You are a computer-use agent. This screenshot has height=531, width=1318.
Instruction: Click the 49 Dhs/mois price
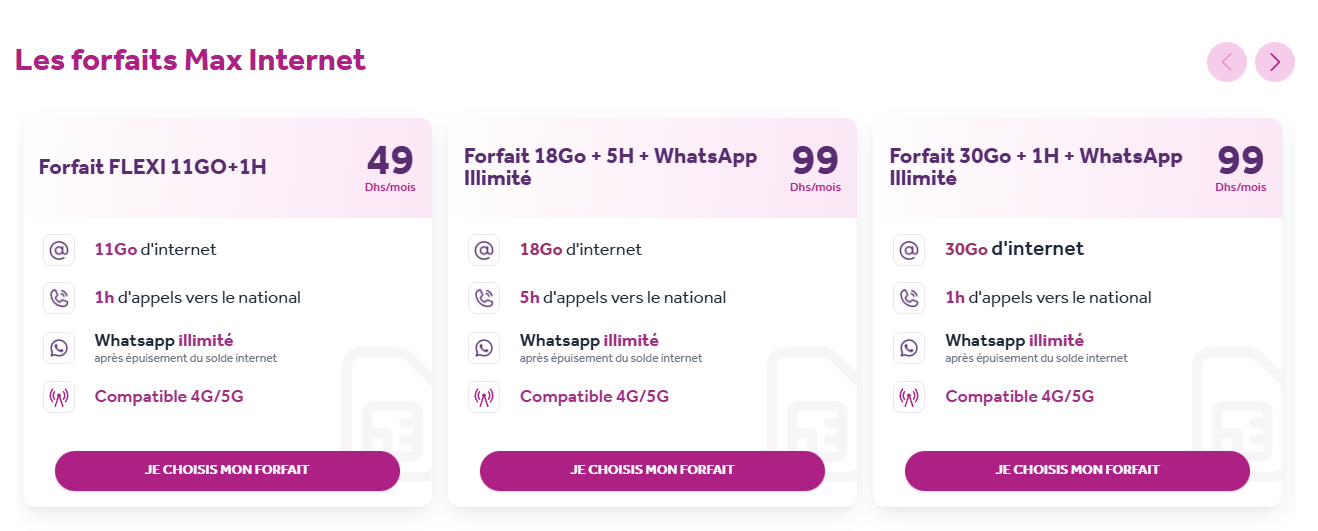click(x=390, y=167)
